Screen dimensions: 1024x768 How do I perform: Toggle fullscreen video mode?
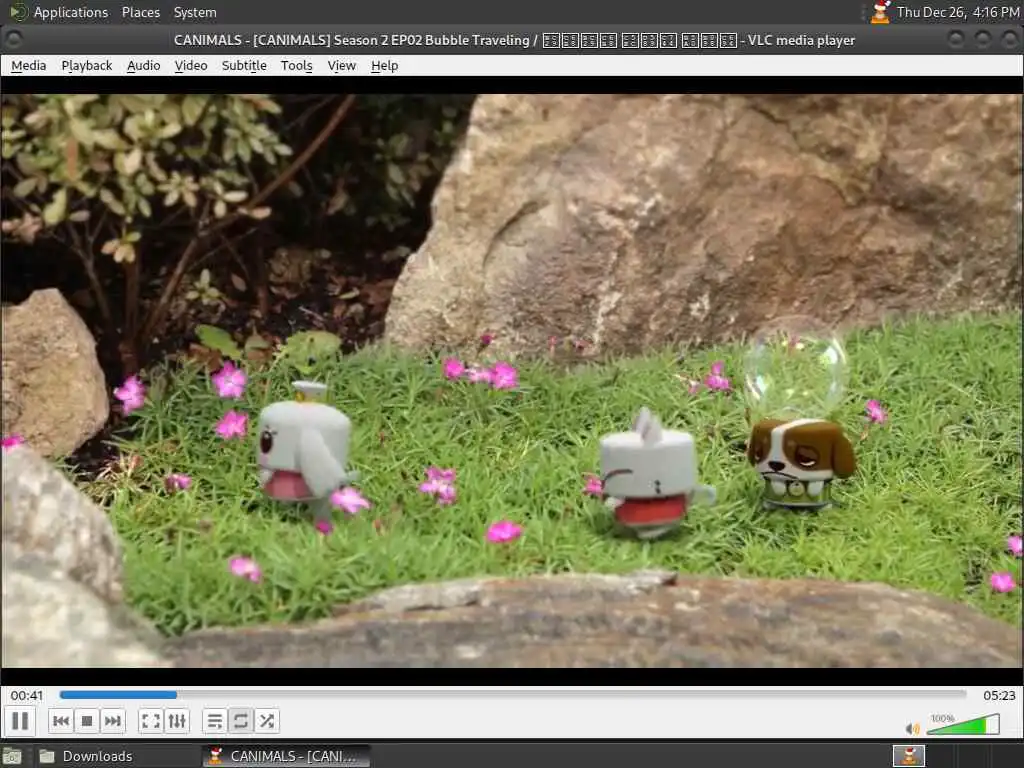151,721
